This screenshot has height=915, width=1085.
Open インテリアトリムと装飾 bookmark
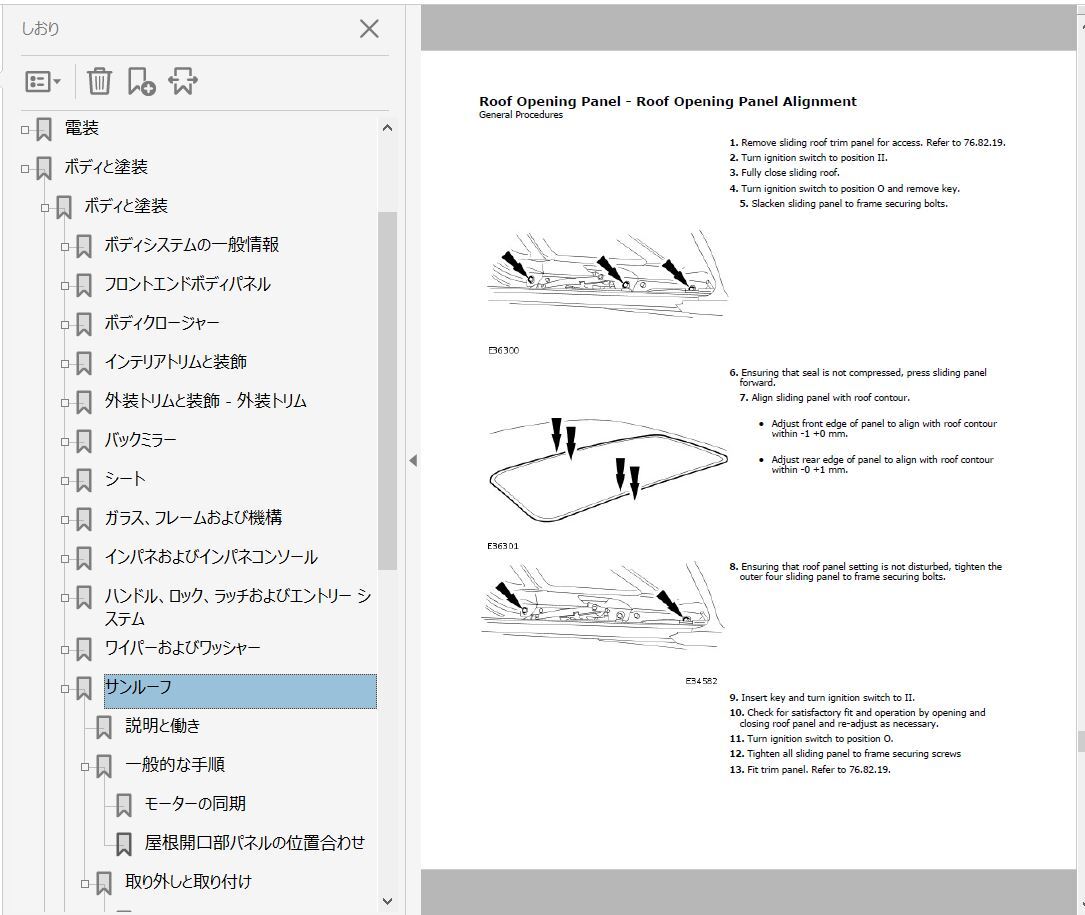click(x=176, y=361)
